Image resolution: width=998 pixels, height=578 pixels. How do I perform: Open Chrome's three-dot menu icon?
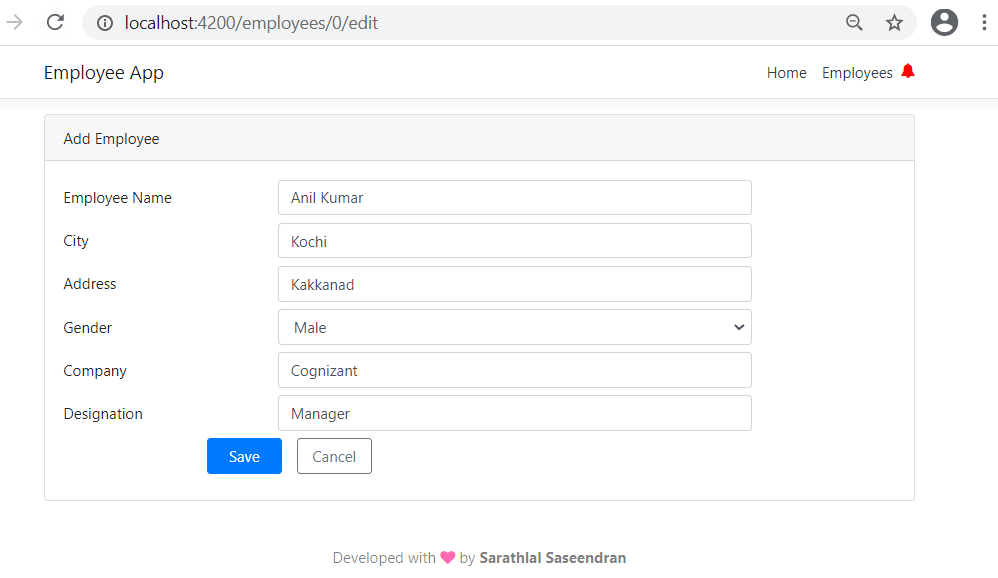tap(984, 22)
